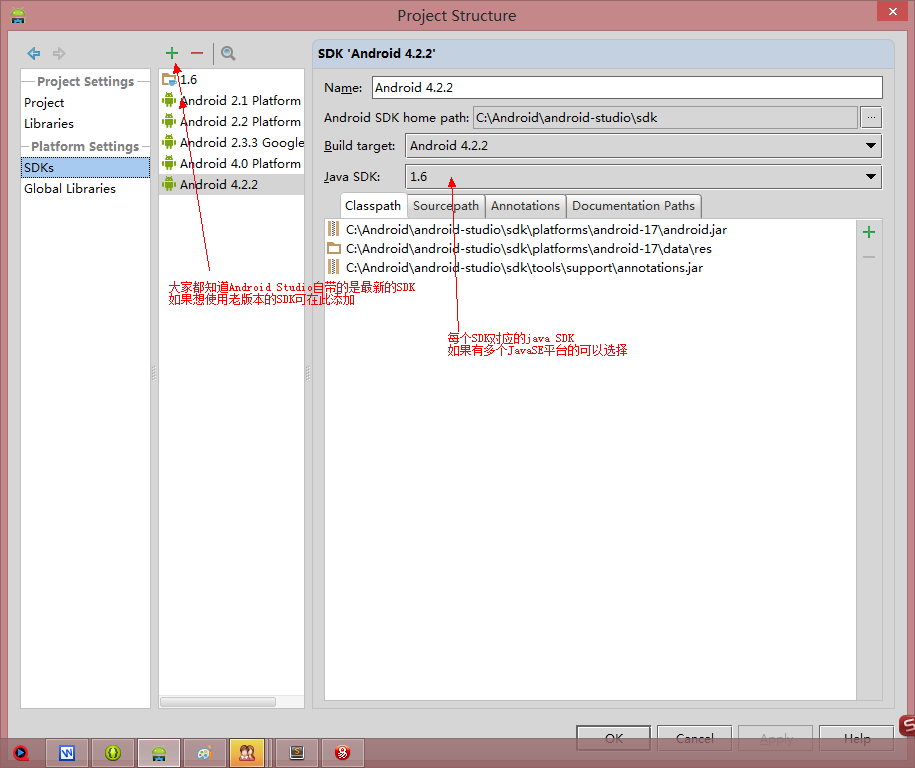
Task: Add a classpath entry with the green plus
Action: pyautogui.click(x=869, y=232)
